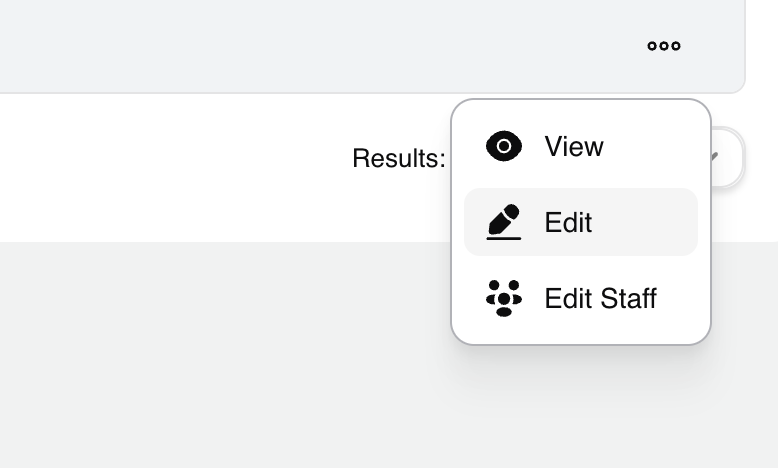Click the "View" text label

574,146
